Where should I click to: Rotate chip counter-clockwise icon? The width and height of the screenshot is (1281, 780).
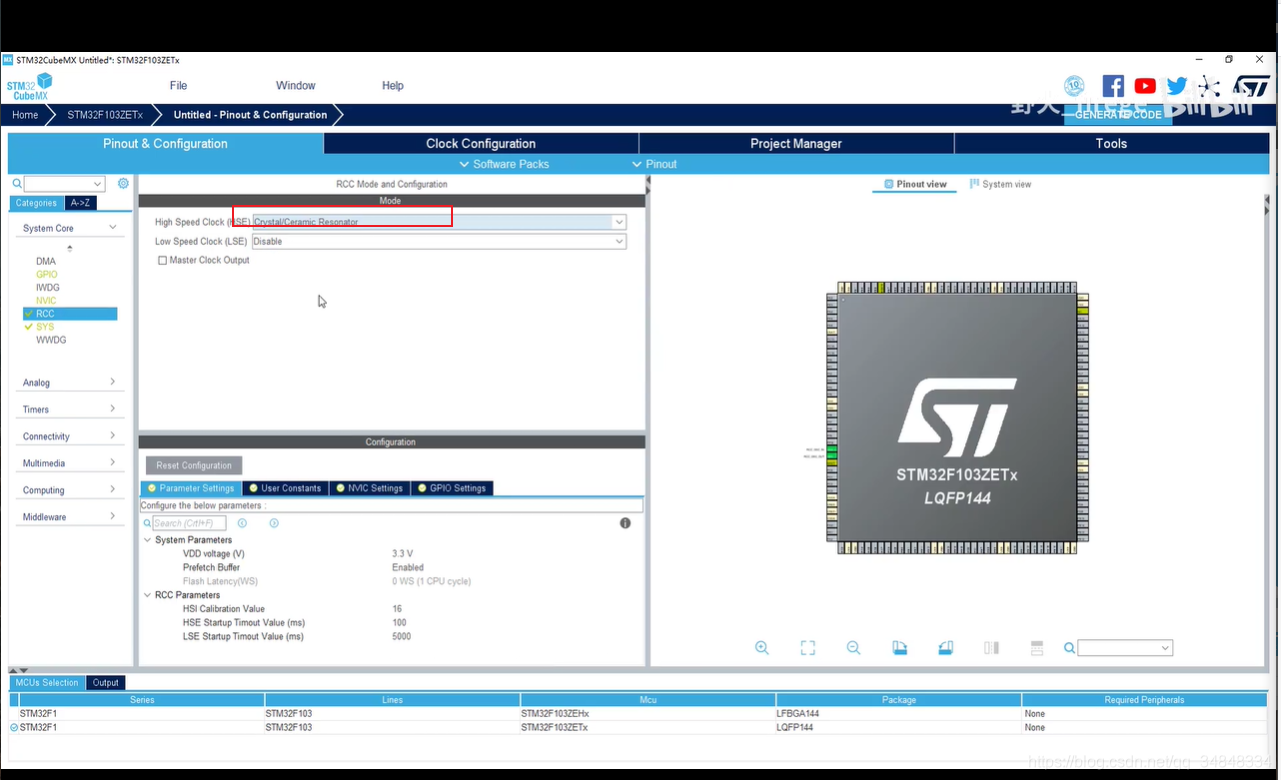(946, 648)
